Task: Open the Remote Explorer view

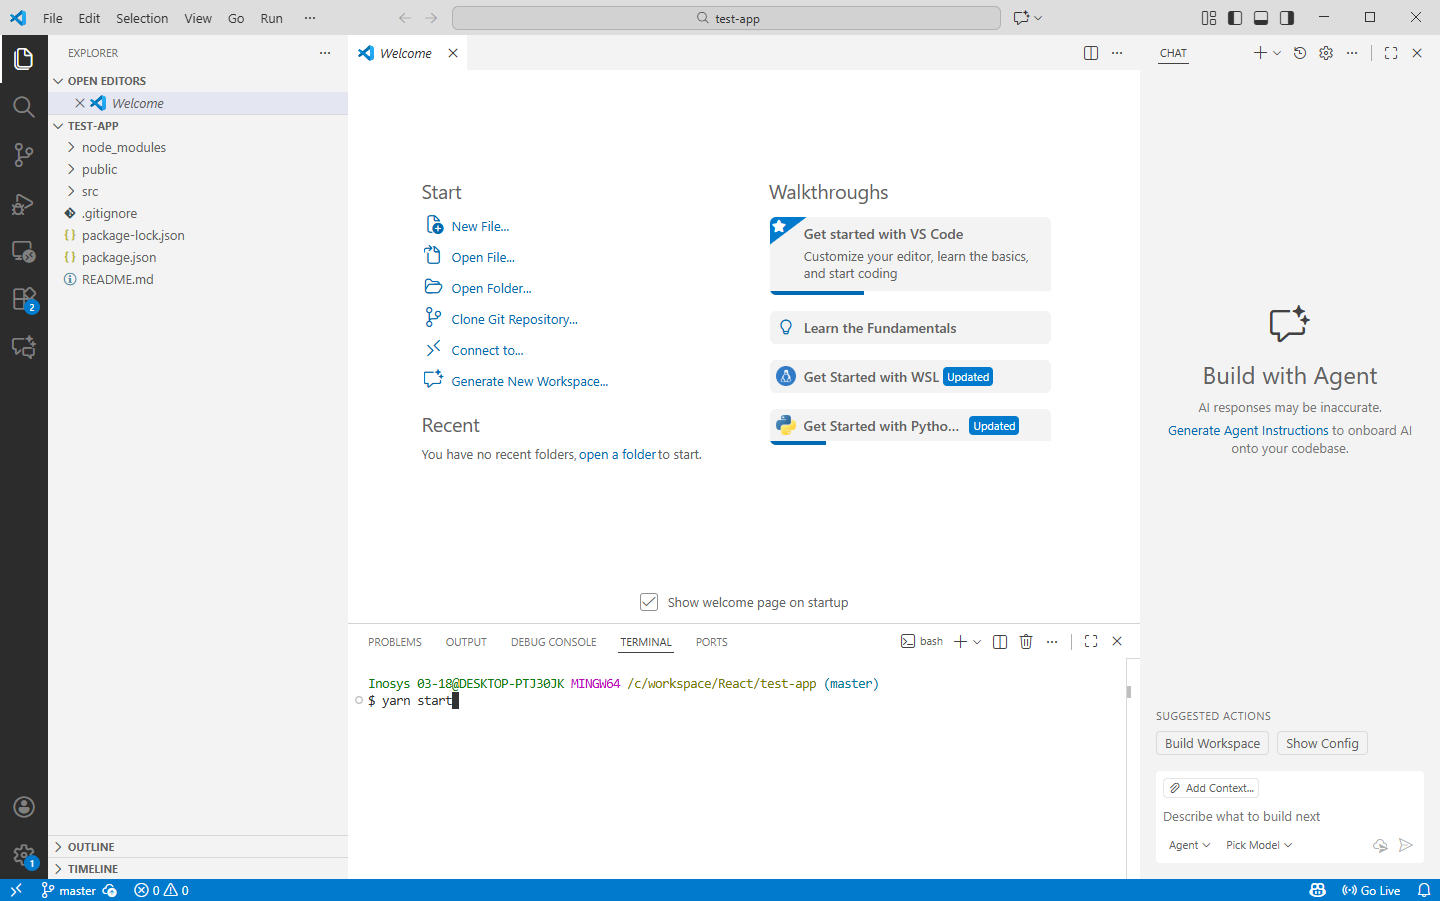Action: [24, 251]
